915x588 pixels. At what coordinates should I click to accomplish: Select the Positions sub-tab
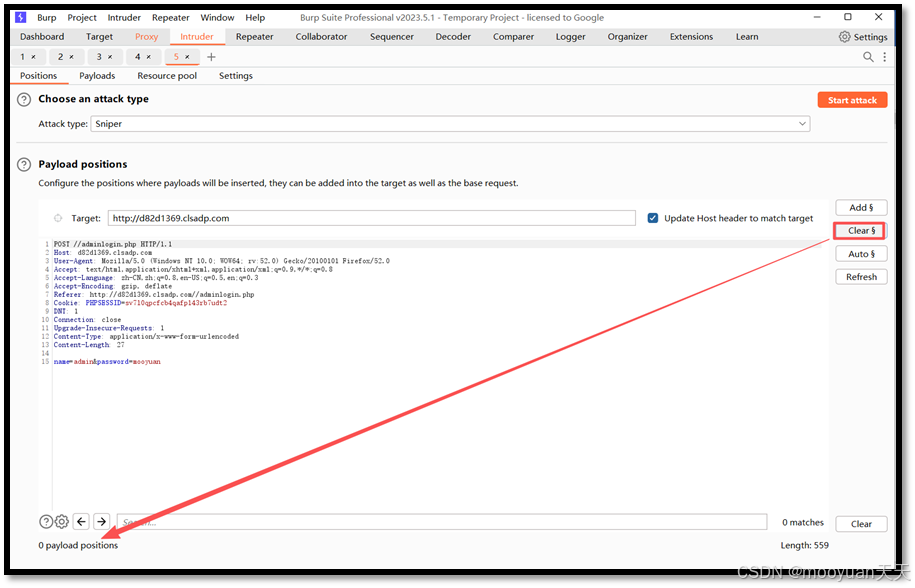[39, 76]
